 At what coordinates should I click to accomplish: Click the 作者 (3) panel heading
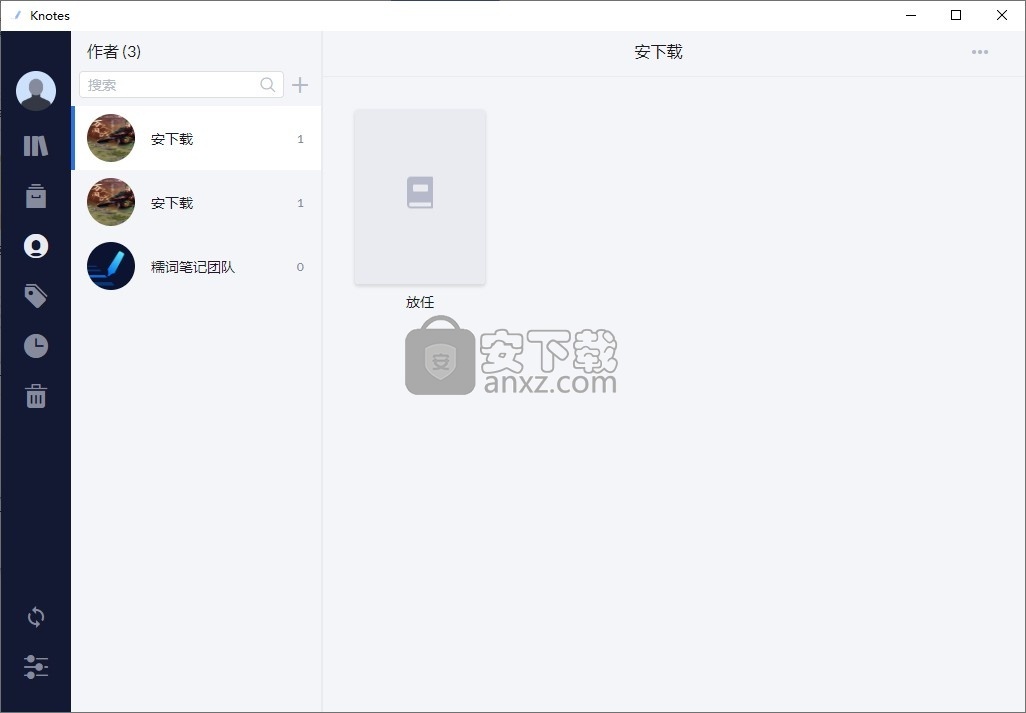point(114,52)
